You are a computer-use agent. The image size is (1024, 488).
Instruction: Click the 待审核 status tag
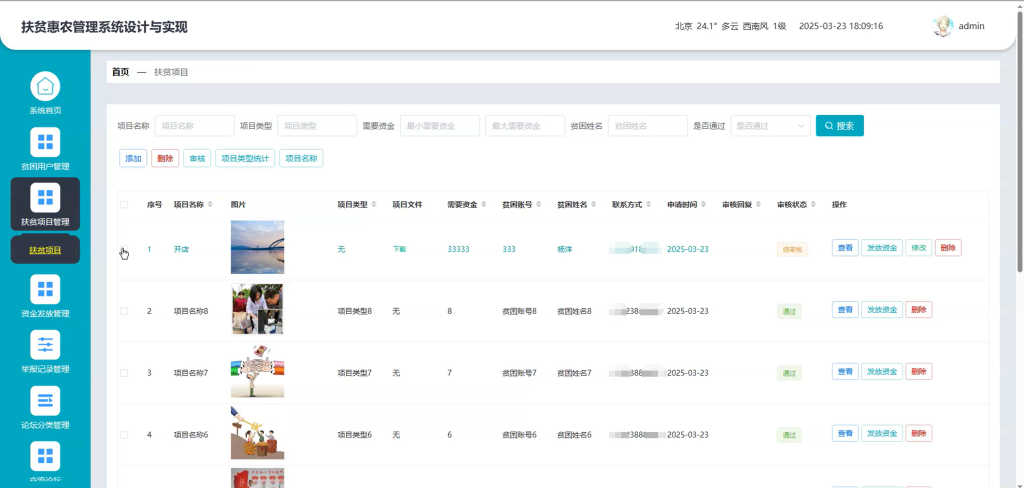[792, 249]
